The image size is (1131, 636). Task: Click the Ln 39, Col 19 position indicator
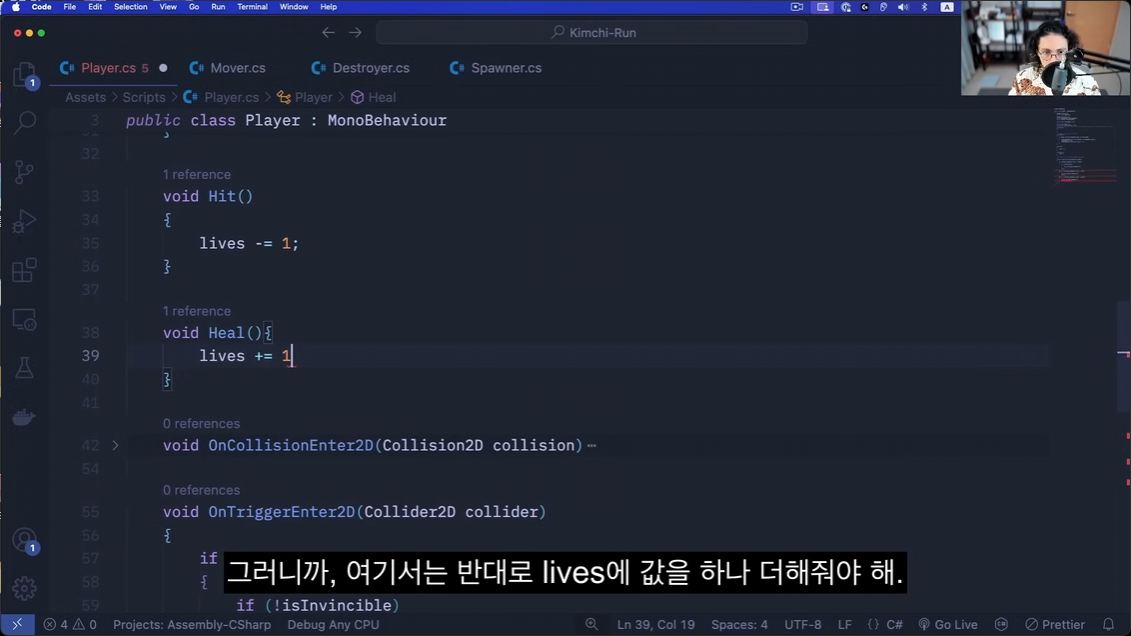656,624
